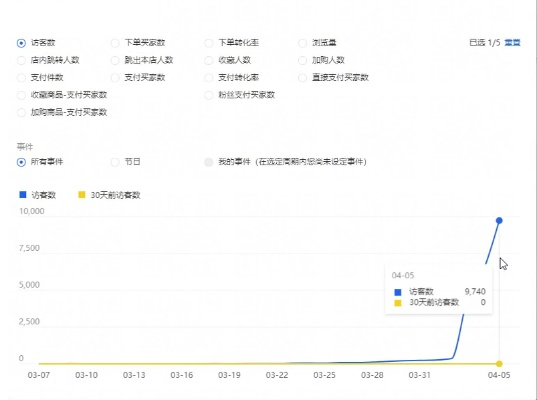This screenshot has width=537, height=400.
Task: Click the 9,740 visitor value in tooltip
Action: point(475,291)
